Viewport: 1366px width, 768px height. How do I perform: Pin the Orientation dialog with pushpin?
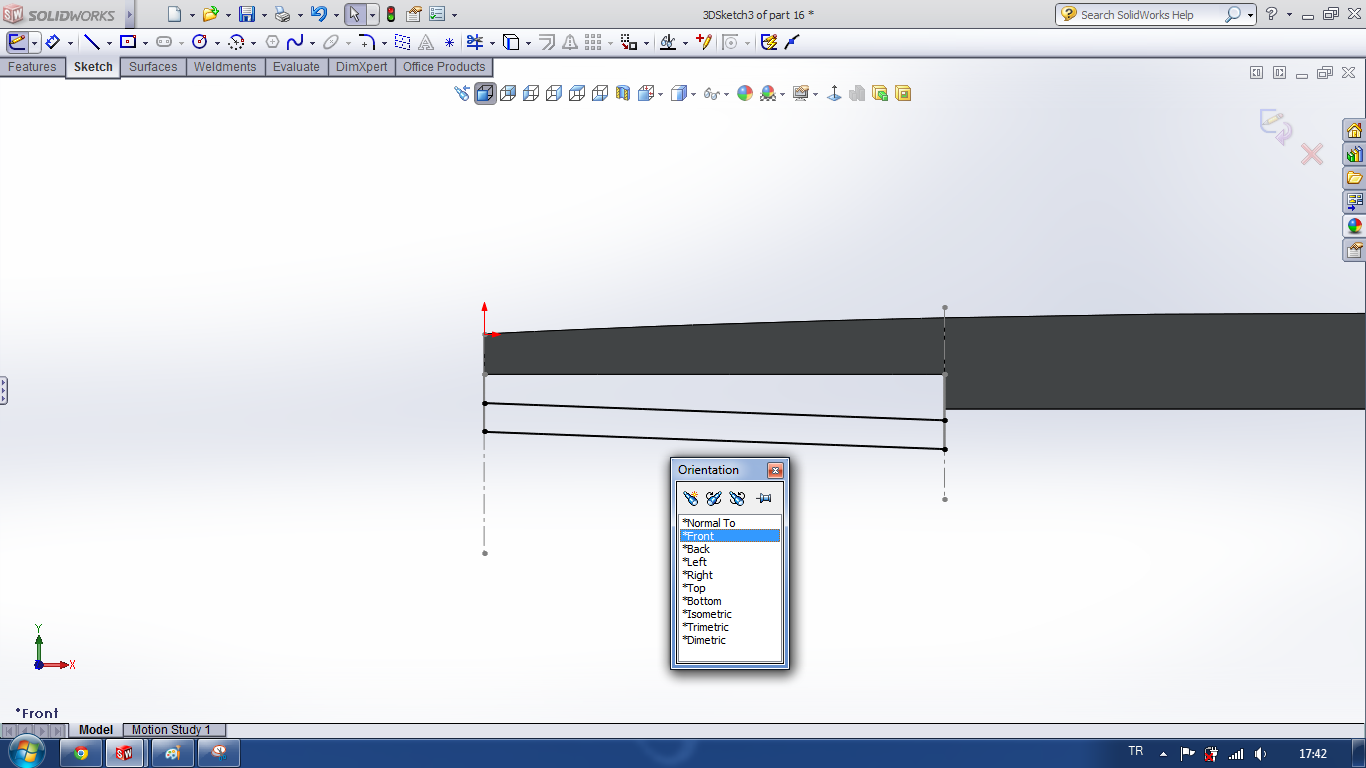[x=764, y=498]
